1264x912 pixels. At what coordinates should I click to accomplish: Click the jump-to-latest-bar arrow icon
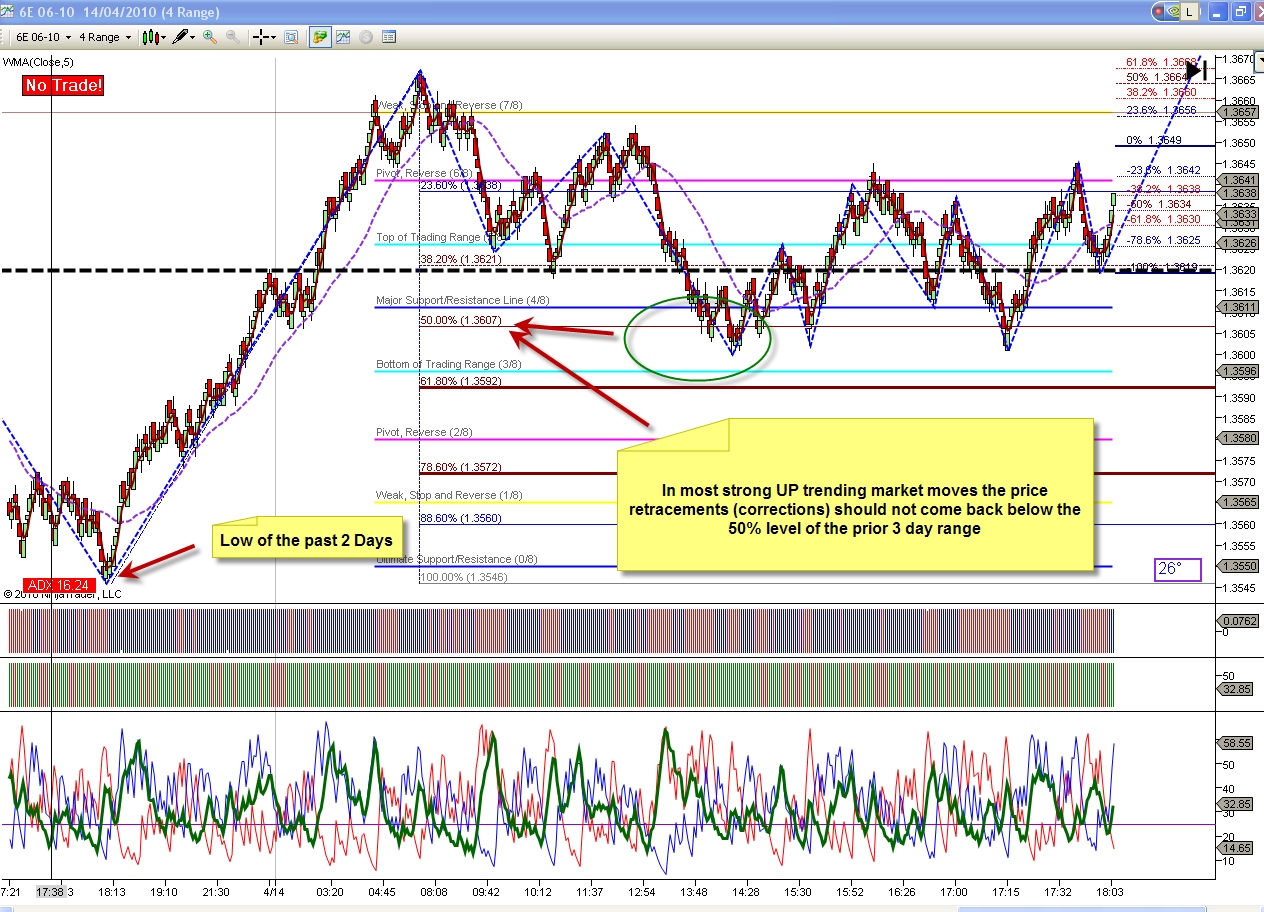point(1198,69)
